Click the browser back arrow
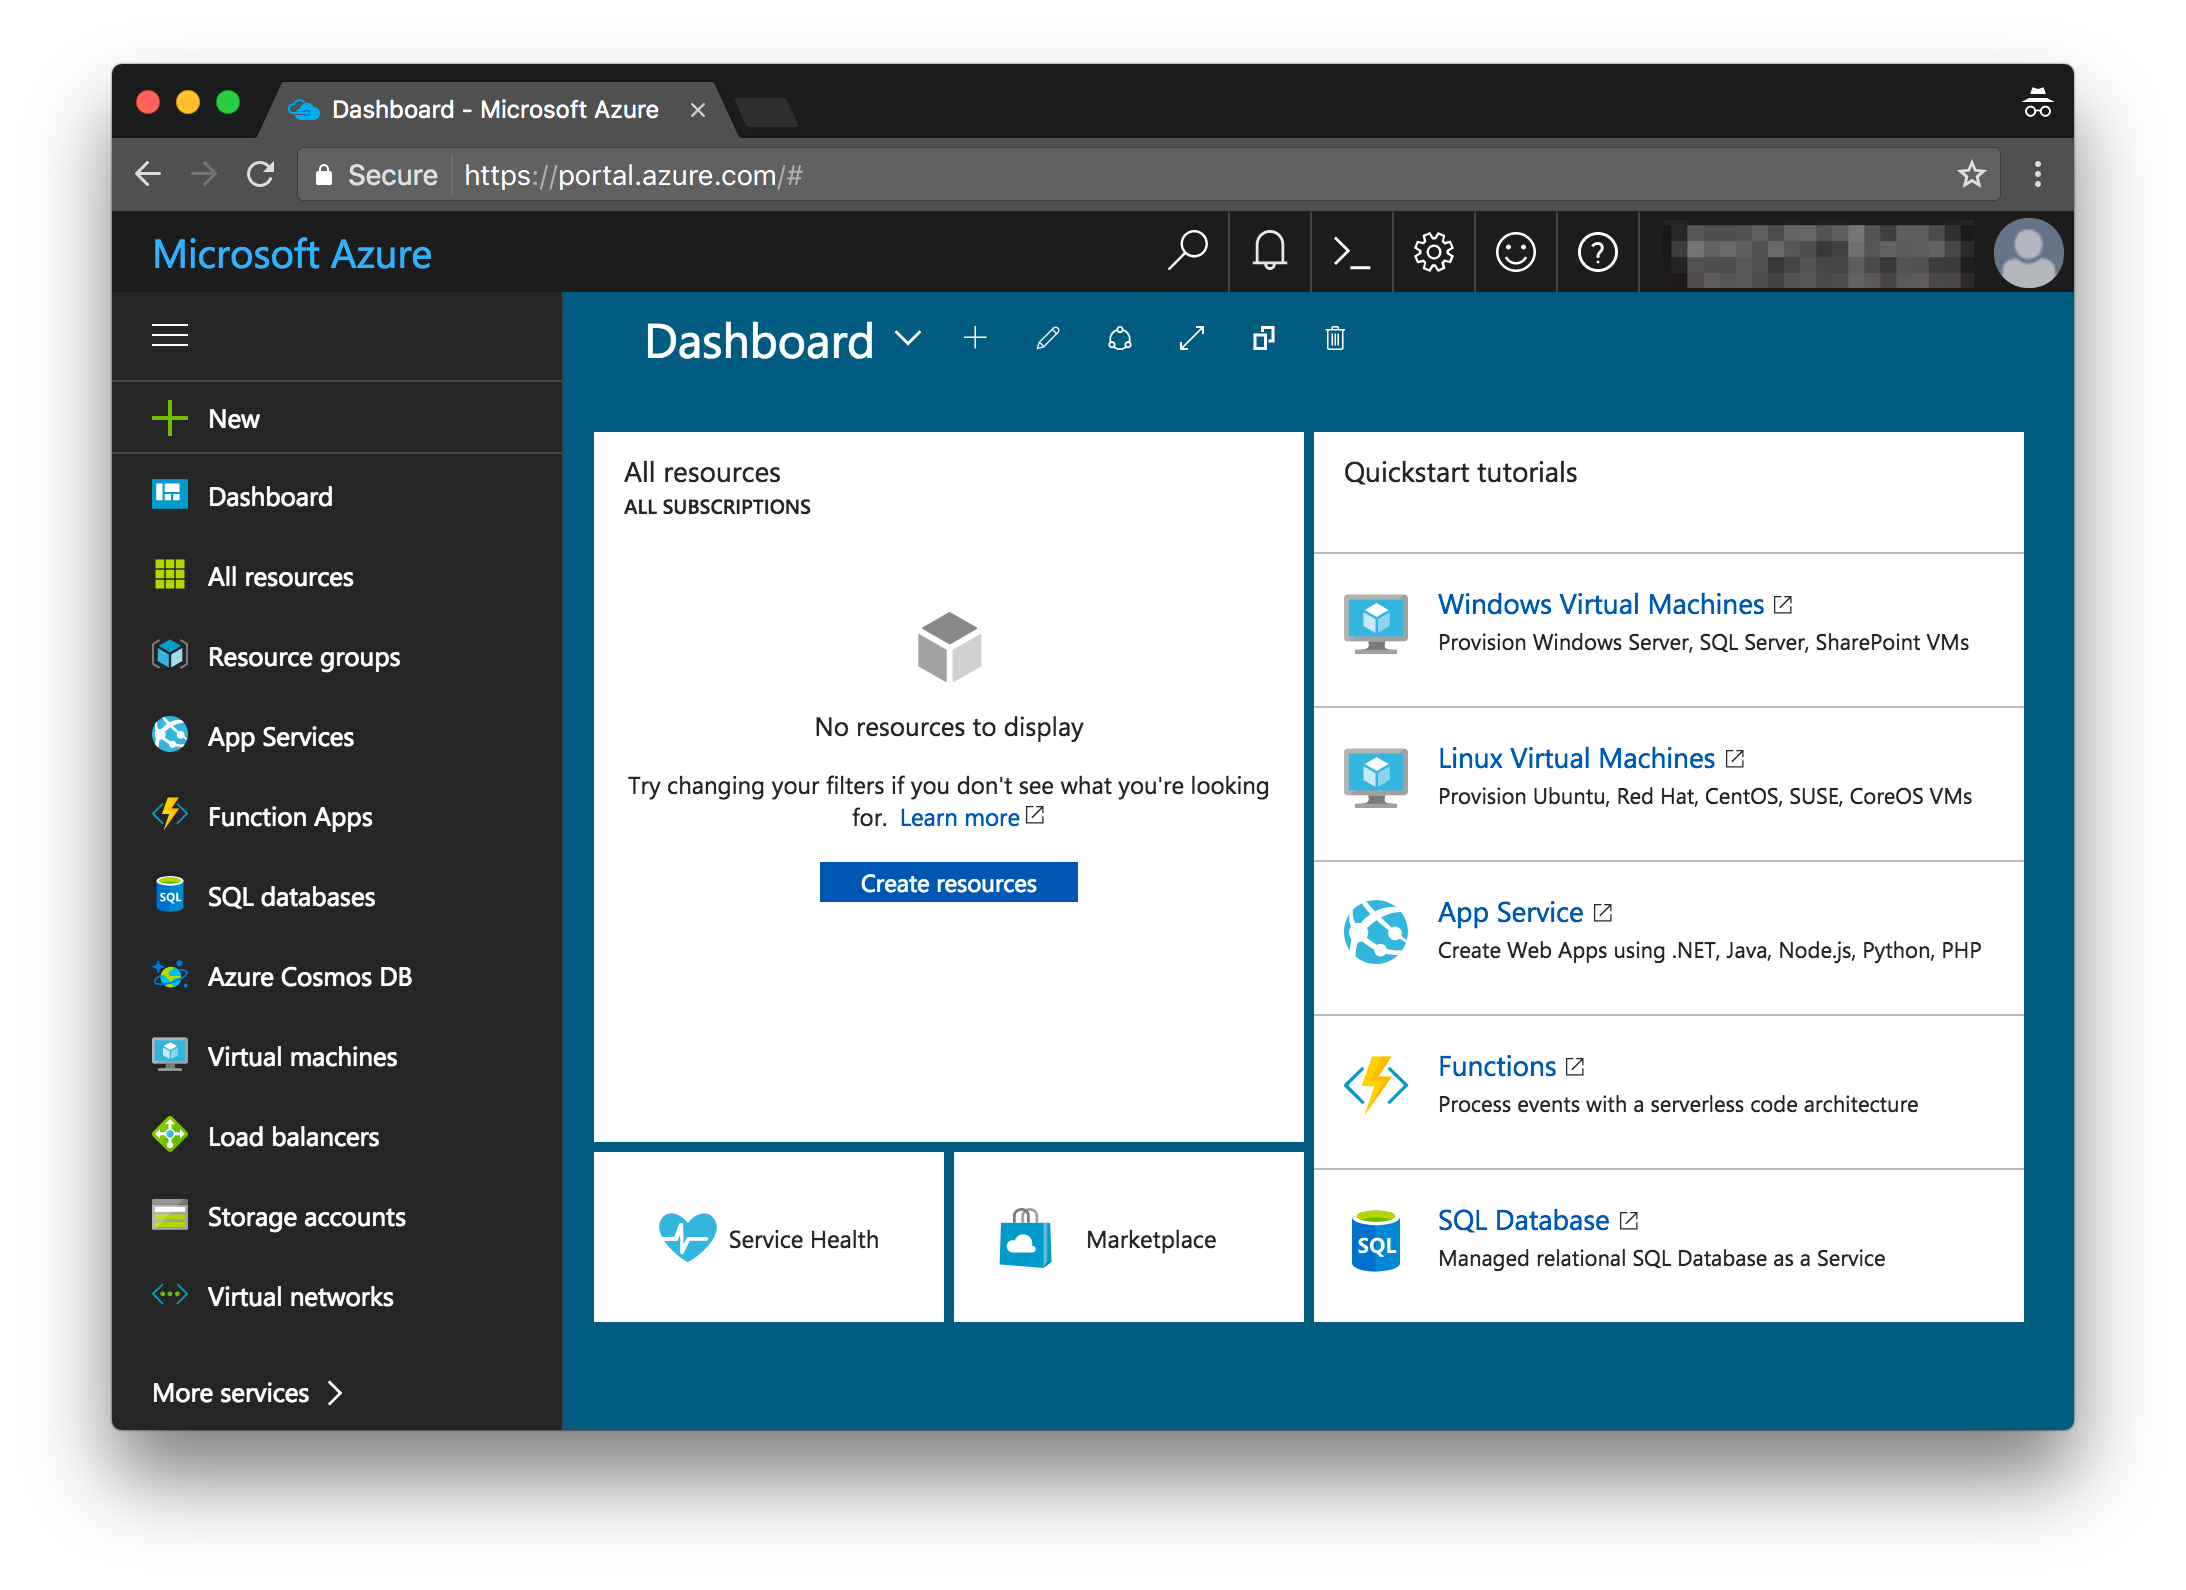The width and height of the screenshot is (2186, 1590). (148, 174)
